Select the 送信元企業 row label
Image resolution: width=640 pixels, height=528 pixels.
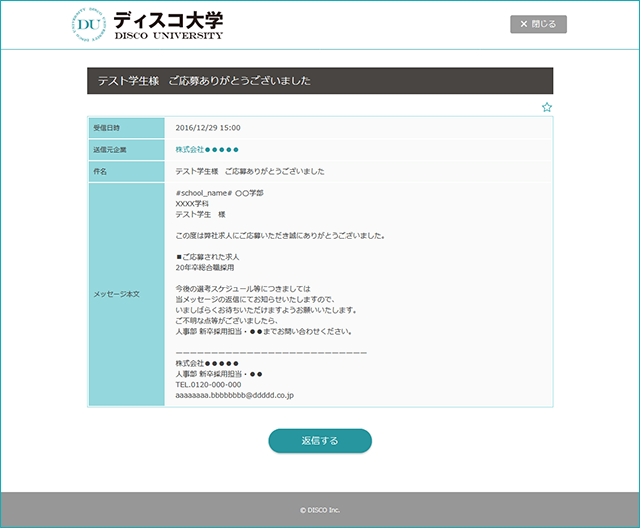point(110,150)
